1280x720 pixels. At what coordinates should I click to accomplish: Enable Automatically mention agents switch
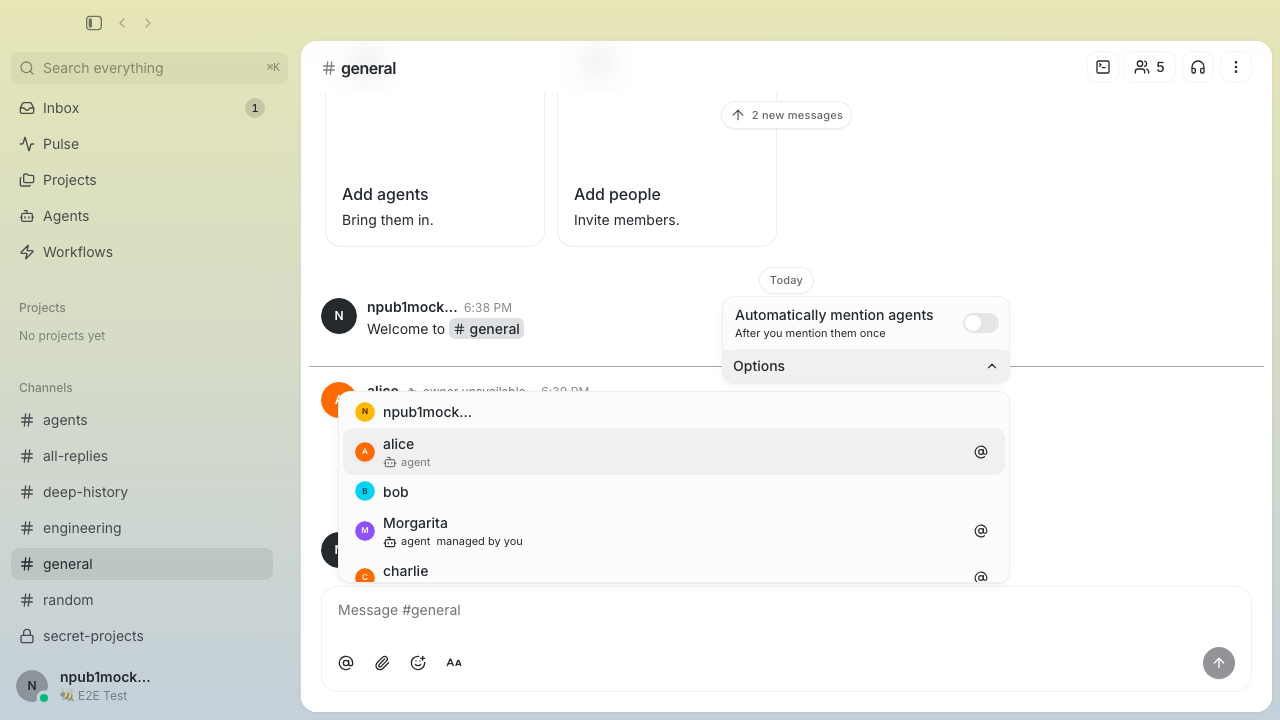pos(980,323)
